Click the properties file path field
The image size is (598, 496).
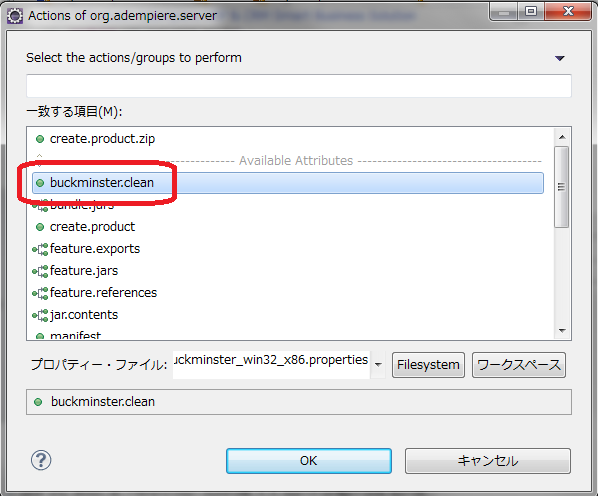click(x=271, y=365)
